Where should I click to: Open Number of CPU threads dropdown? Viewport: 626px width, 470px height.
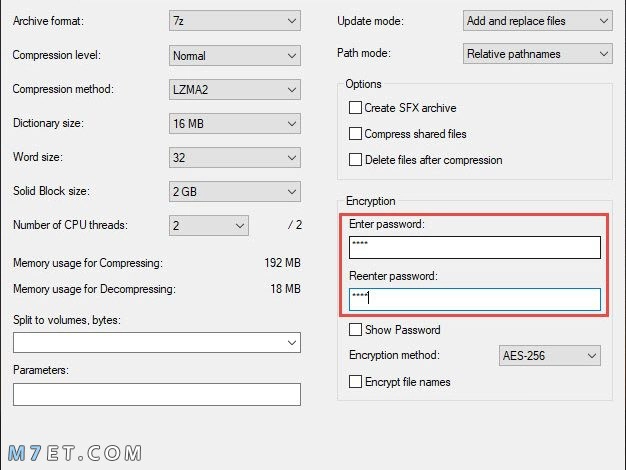point(209,226)
